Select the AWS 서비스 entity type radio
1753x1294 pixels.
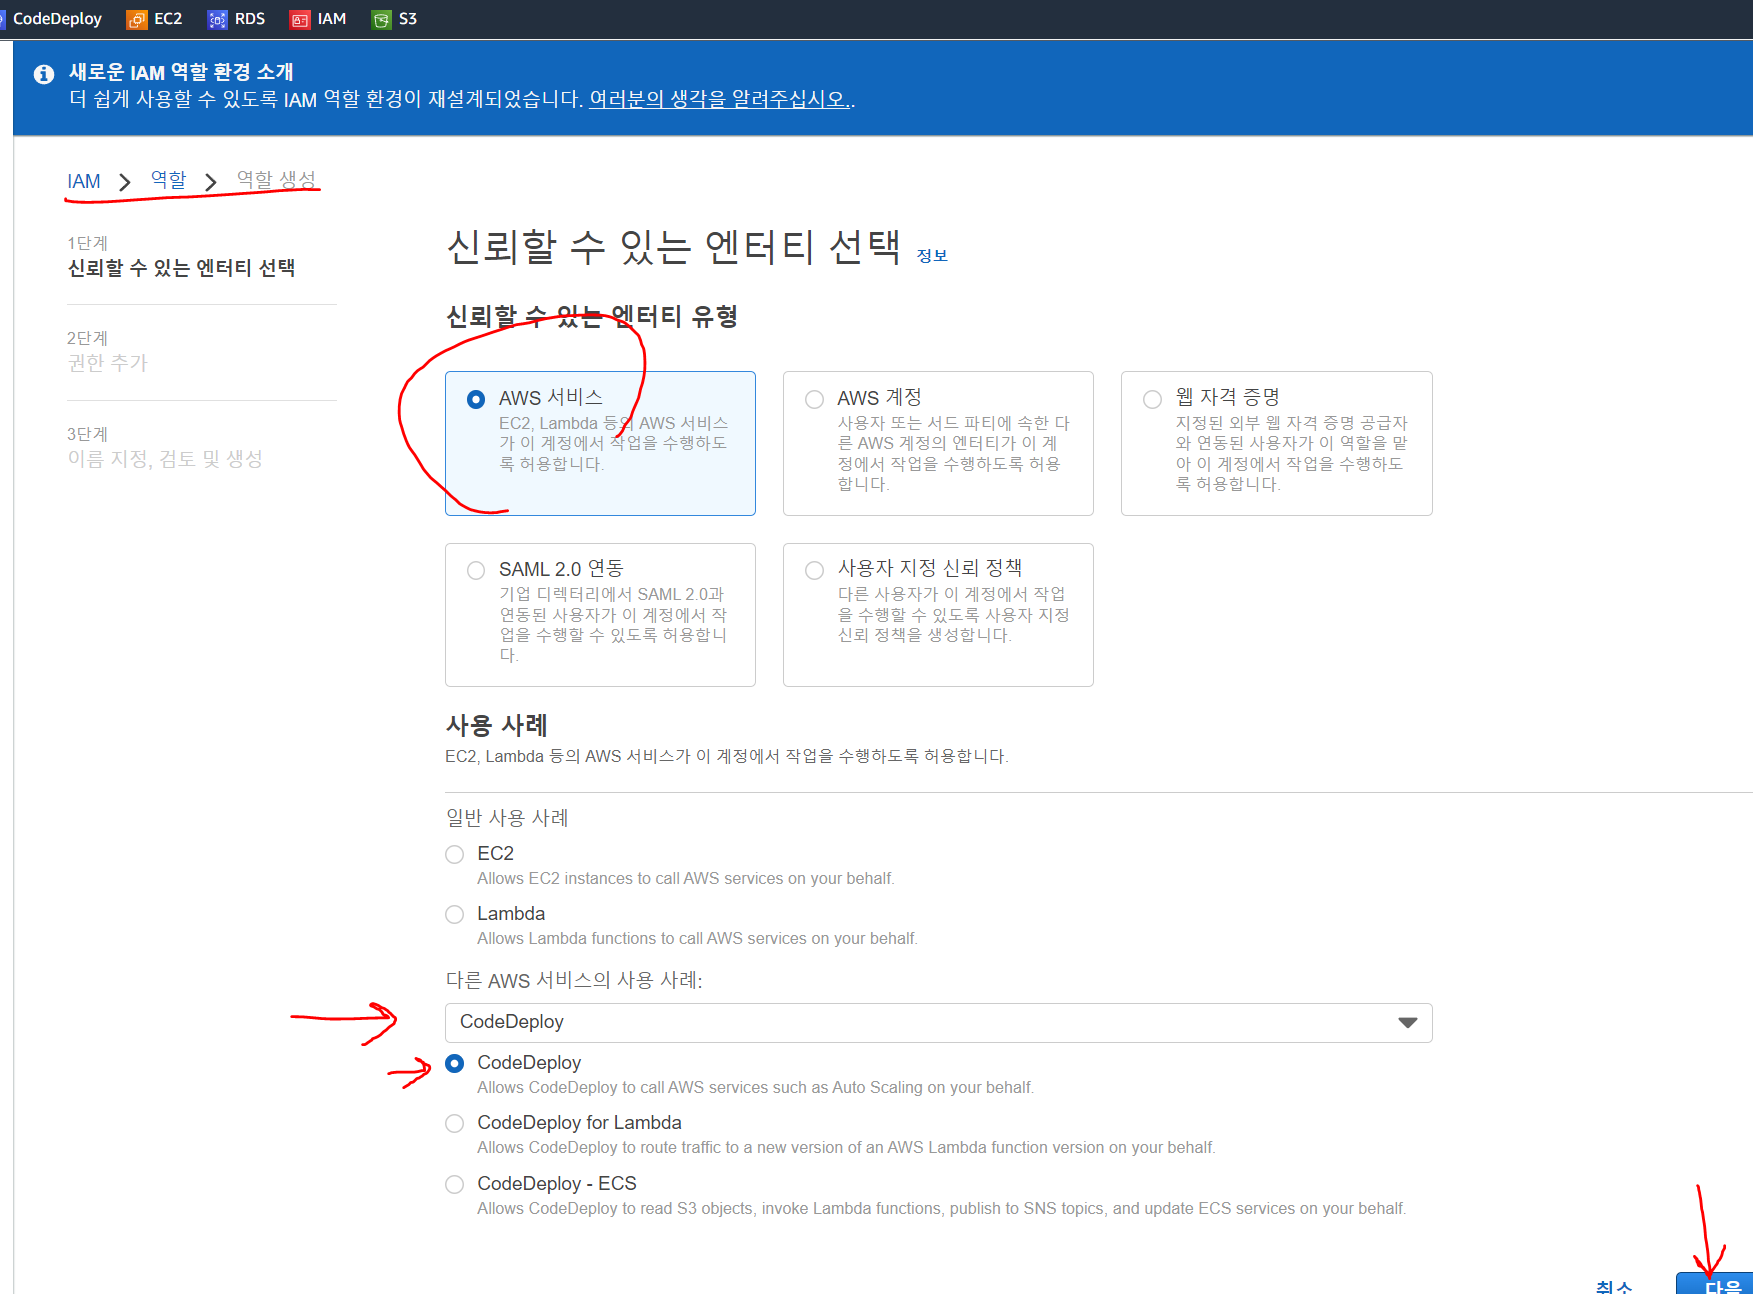476,399
